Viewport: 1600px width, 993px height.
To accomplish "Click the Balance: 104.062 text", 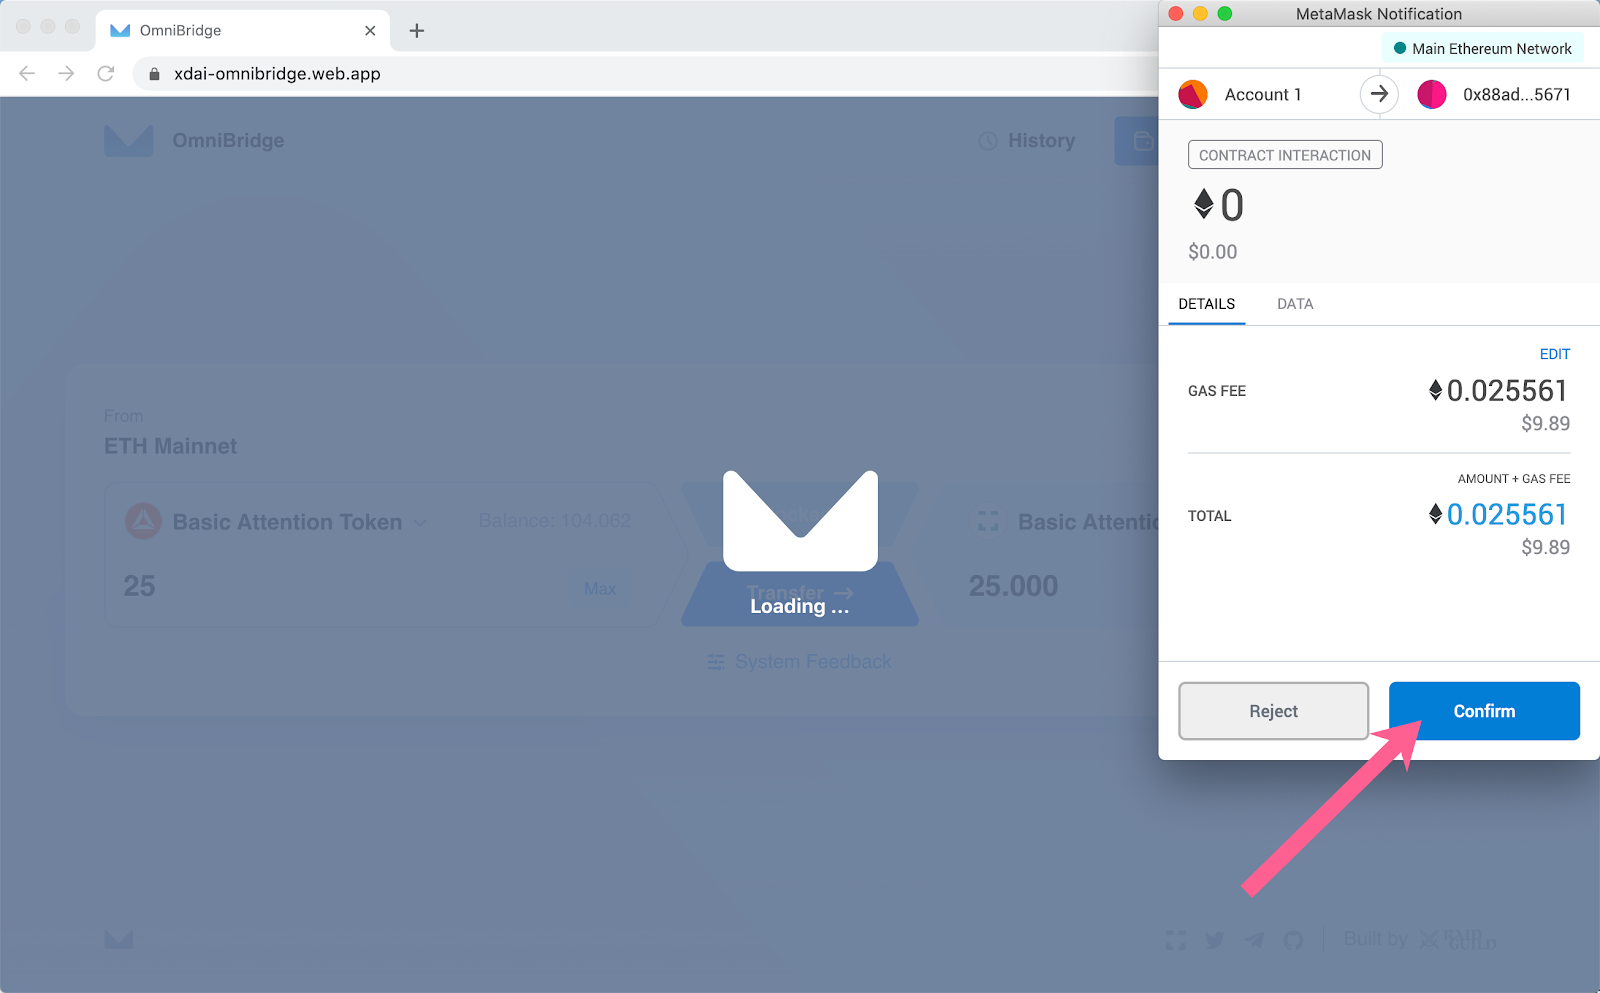I will click(x=555, y=521).
